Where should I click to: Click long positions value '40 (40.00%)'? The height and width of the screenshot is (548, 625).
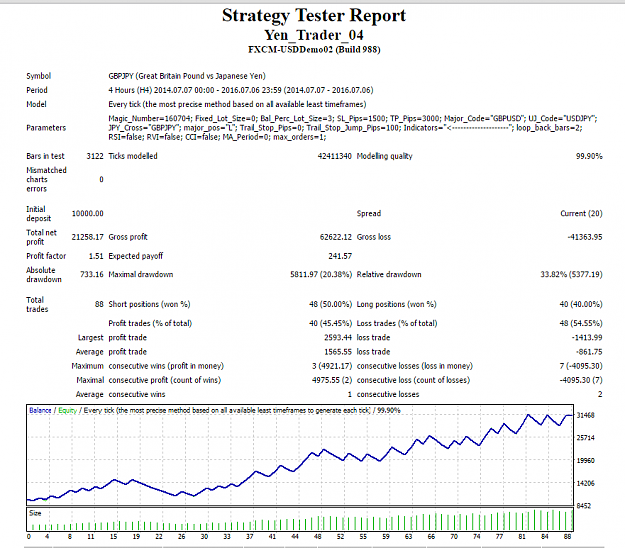(581, 304)
